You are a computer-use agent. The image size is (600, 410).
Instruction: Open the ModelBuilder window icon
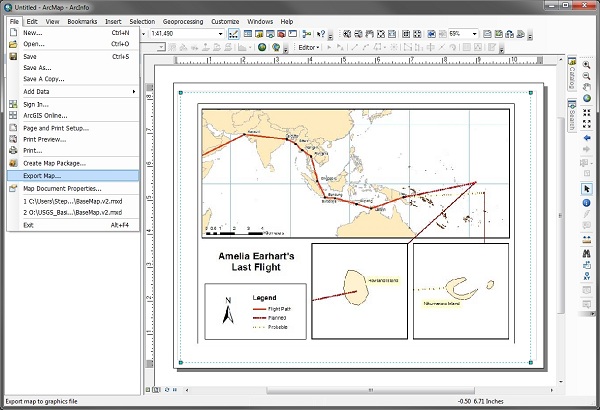tap(307, 34)
